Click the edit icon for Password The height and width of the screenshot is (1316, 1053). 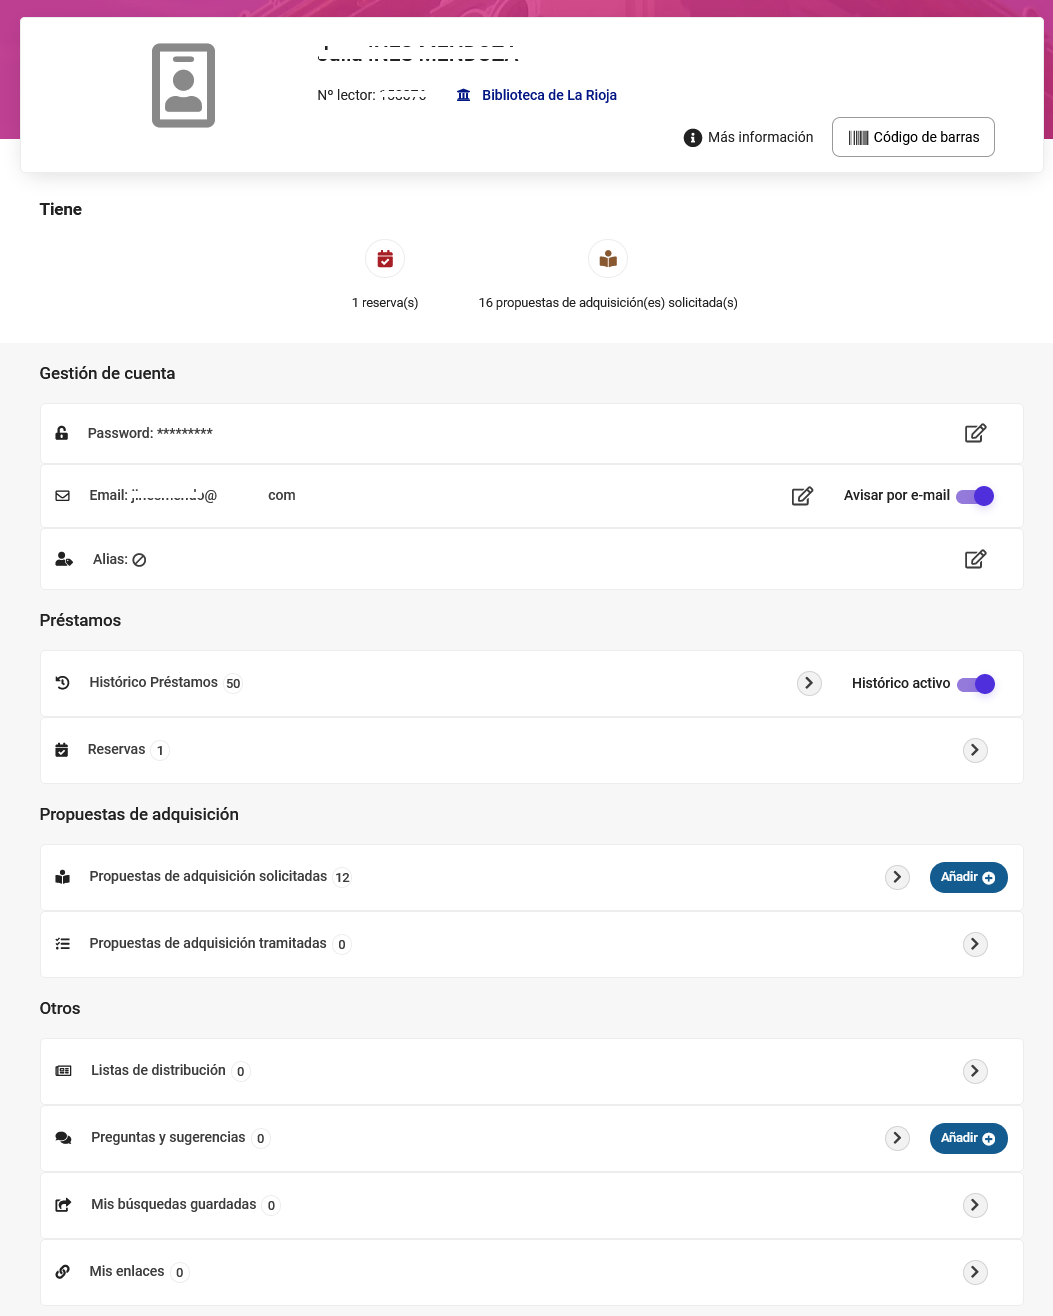tap(975, 433)
